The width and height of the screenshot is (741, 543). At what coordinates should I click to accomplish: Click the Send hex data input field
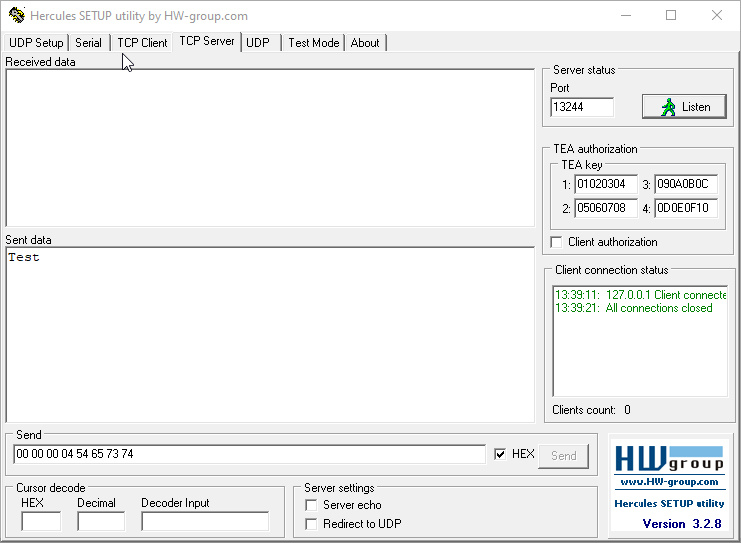pyautogui.click(x=250, y=454)
